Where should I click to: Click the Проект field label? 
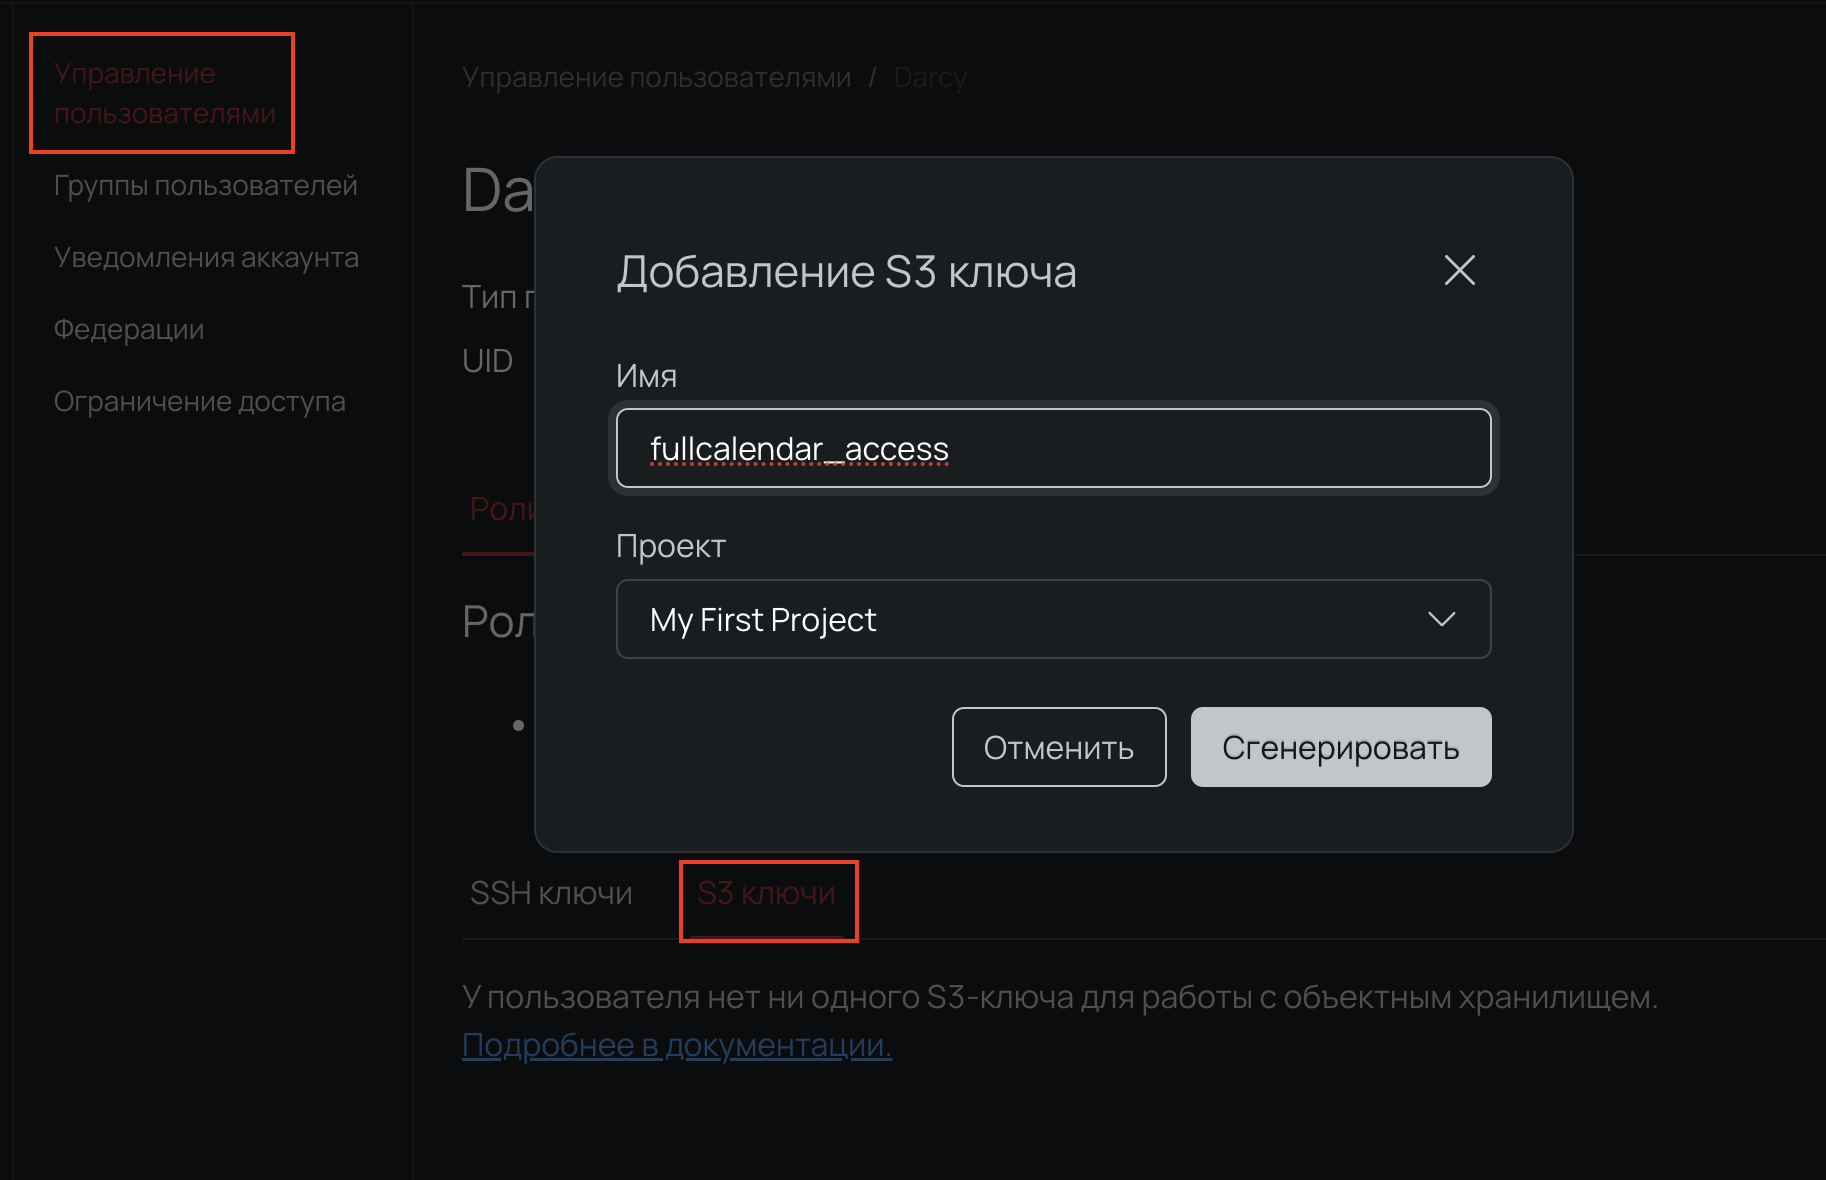[670, 546]
